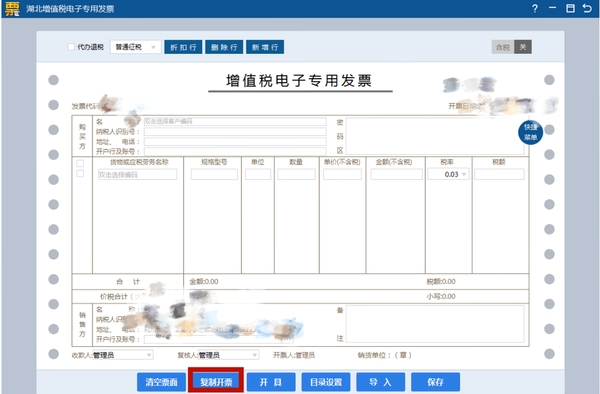Screen dimensions: 600x394
Task: Open 目录设置 button
Action: (326, 382)
